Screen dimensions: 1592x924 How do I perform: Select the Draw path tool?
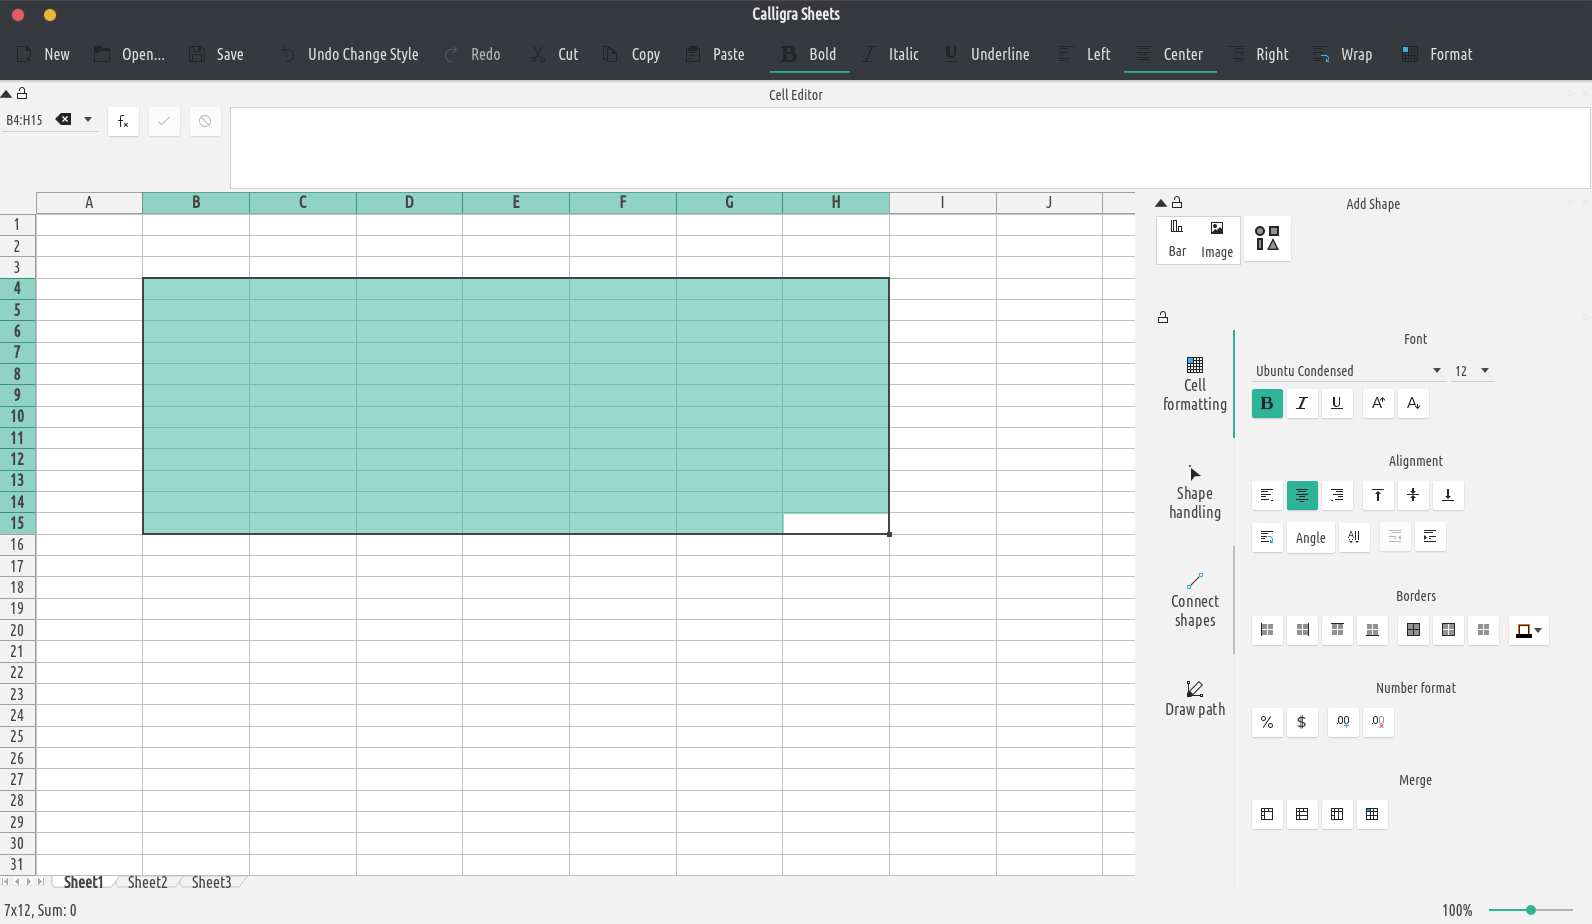[1194, 698]
